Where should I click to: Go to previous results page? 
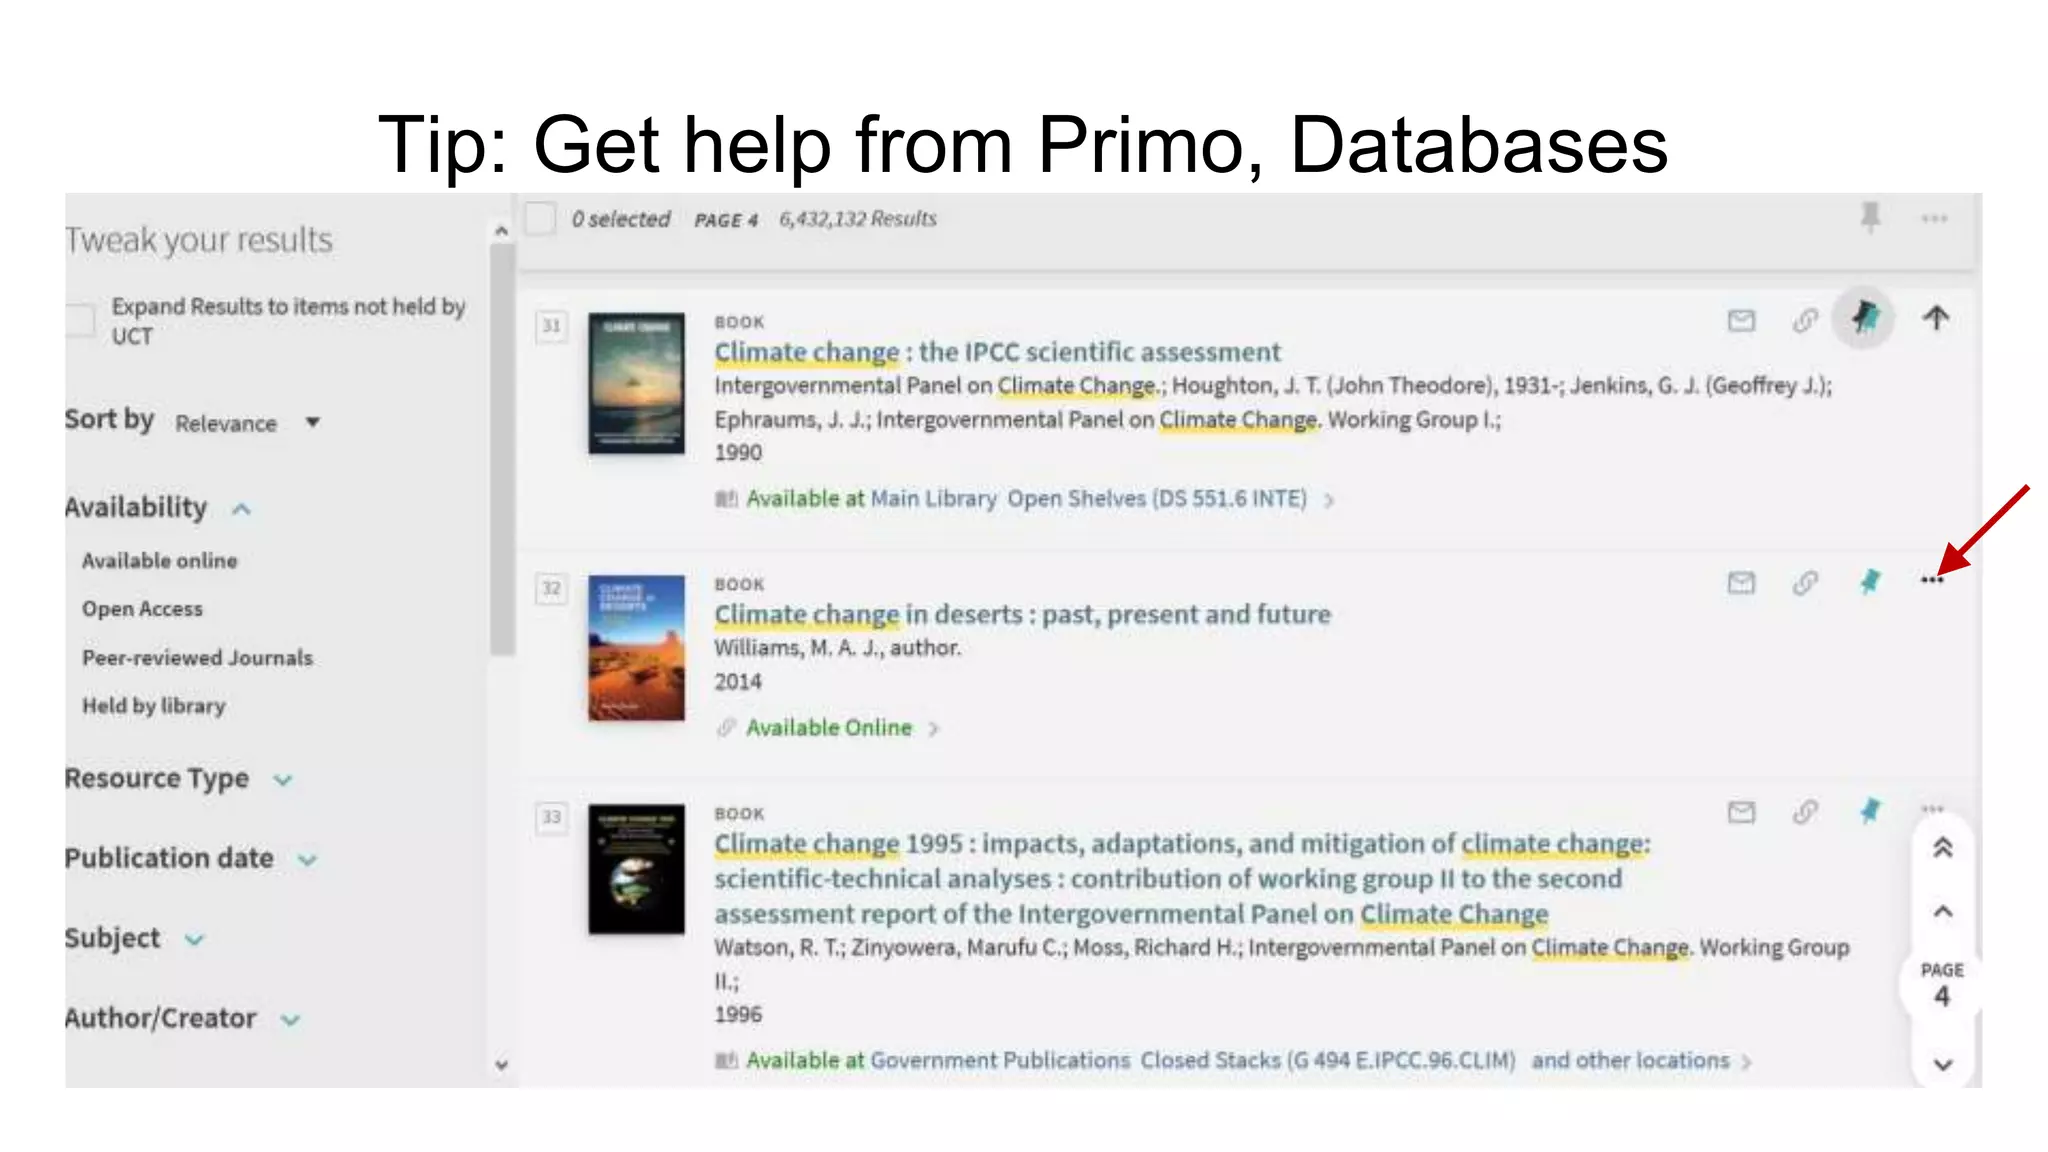point(1942,911)
